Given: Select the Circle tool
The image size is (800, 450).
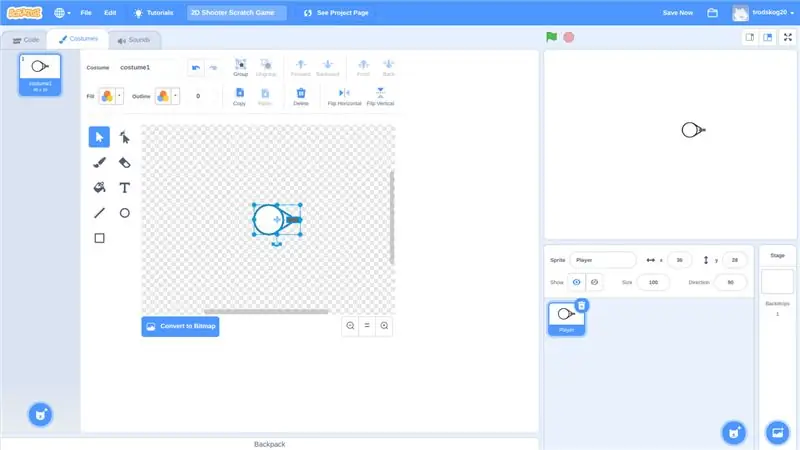Looking at the screenshot, I should pyautogui.click(x=124, y=213).
